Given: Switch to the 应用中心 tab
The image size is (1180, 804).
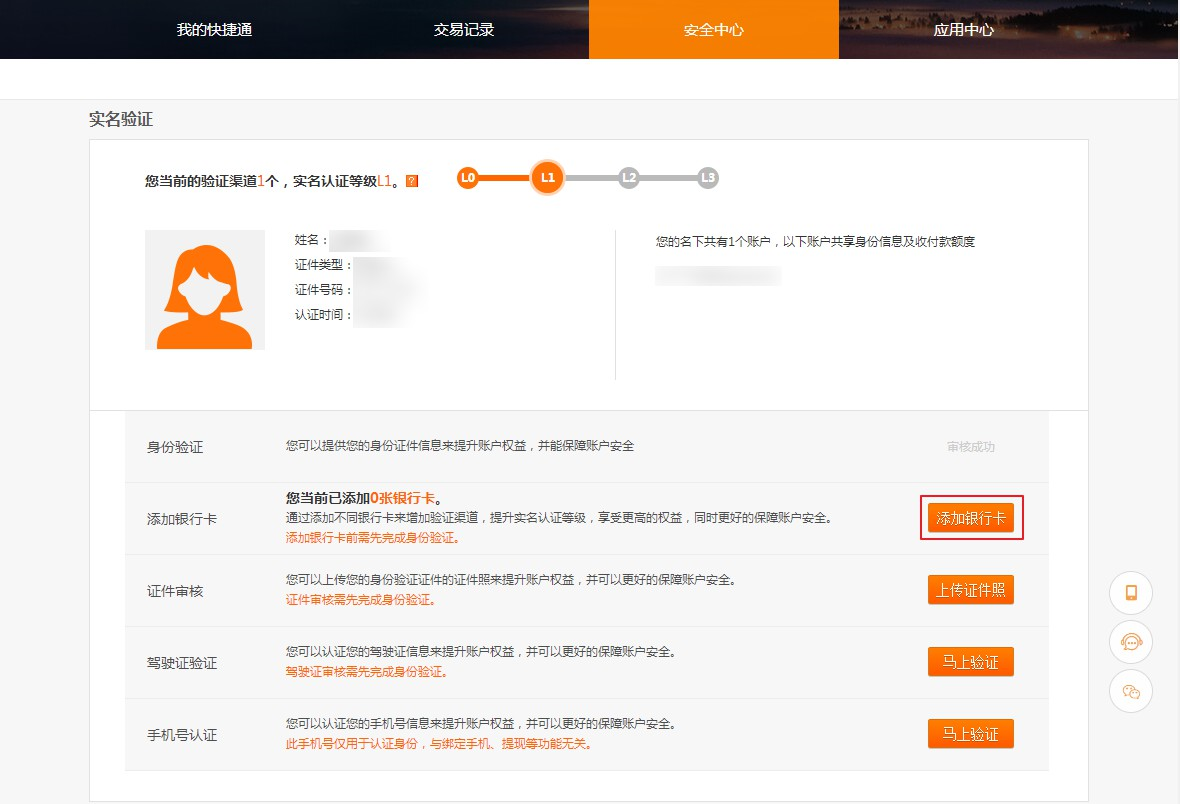Looking at the screenshot, I should pyautogui.click(x=963, y=30).
